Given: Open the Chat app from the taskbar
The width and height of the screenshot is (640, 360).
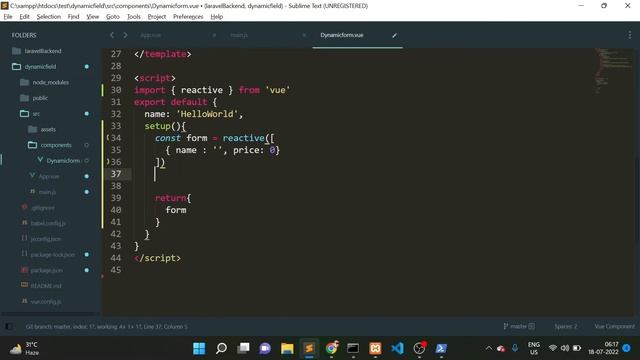Looking at the screenshot, I should tap(265, 348).
